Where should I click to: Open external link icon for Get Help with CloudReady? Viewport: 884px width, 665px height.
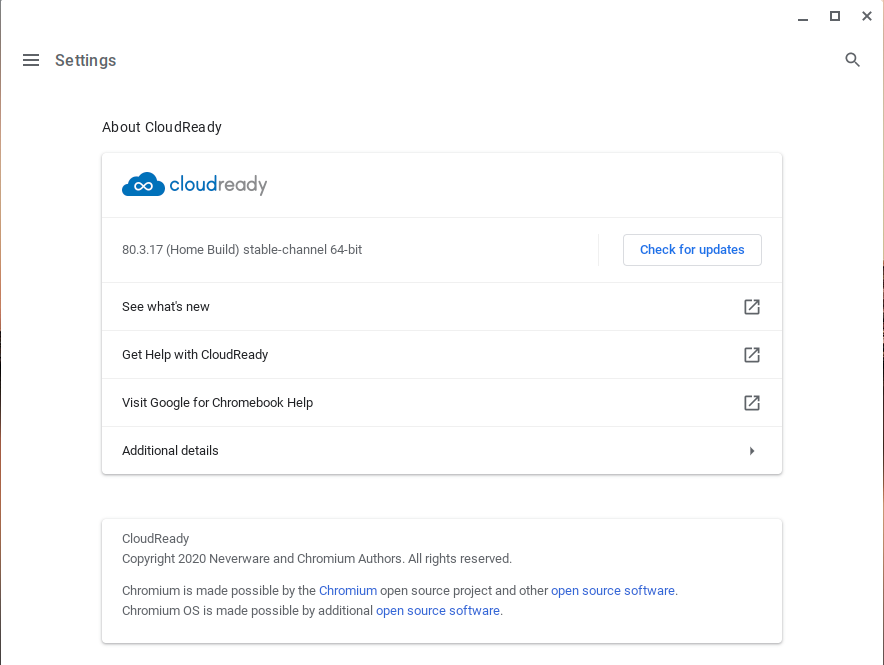752,354
